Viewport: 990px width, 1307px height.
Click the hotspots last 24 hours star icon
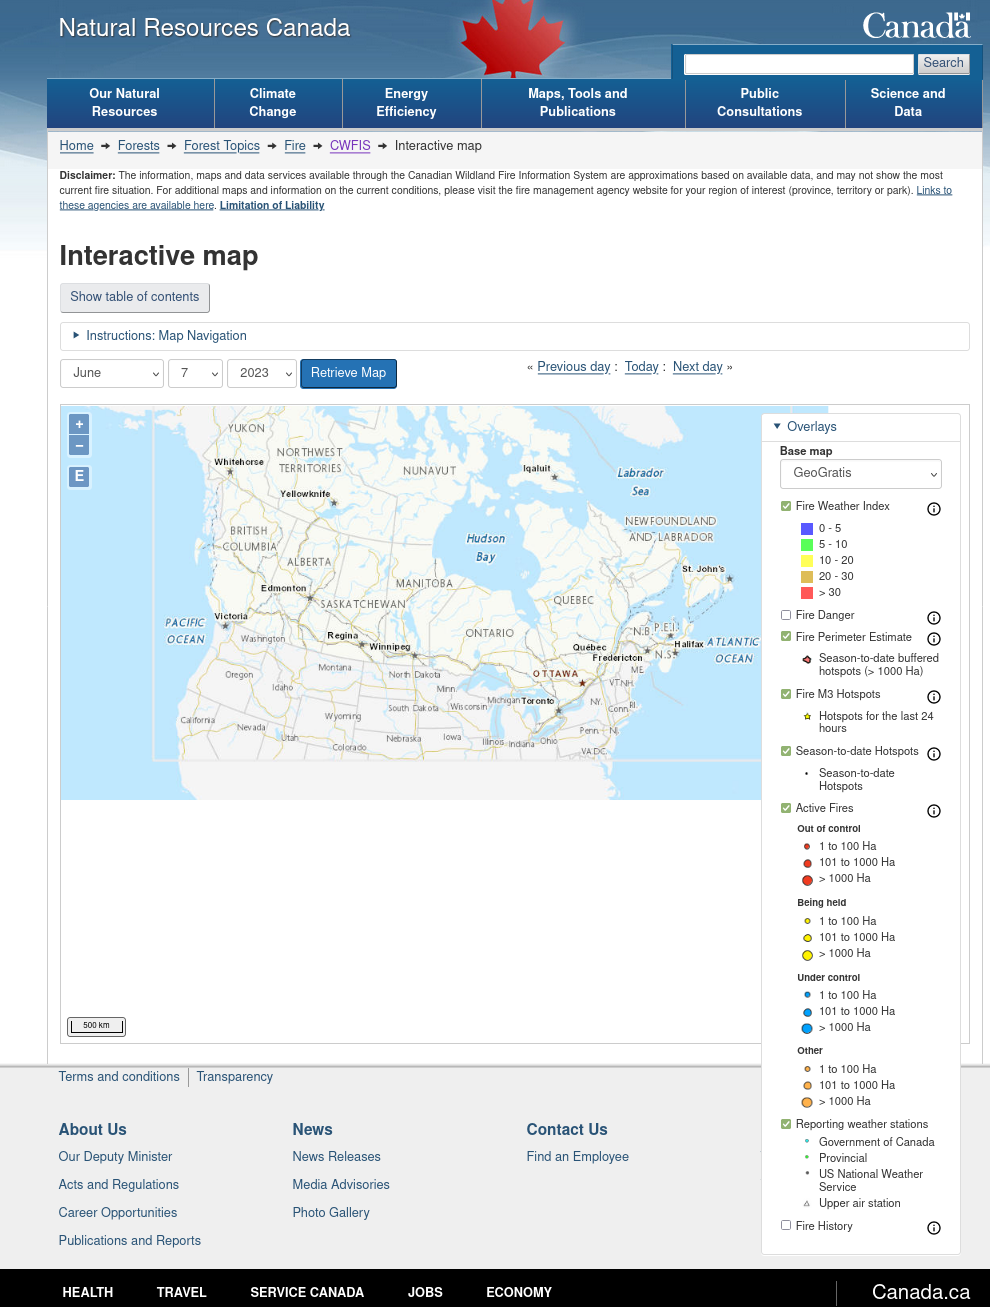(x=807, y=717)
